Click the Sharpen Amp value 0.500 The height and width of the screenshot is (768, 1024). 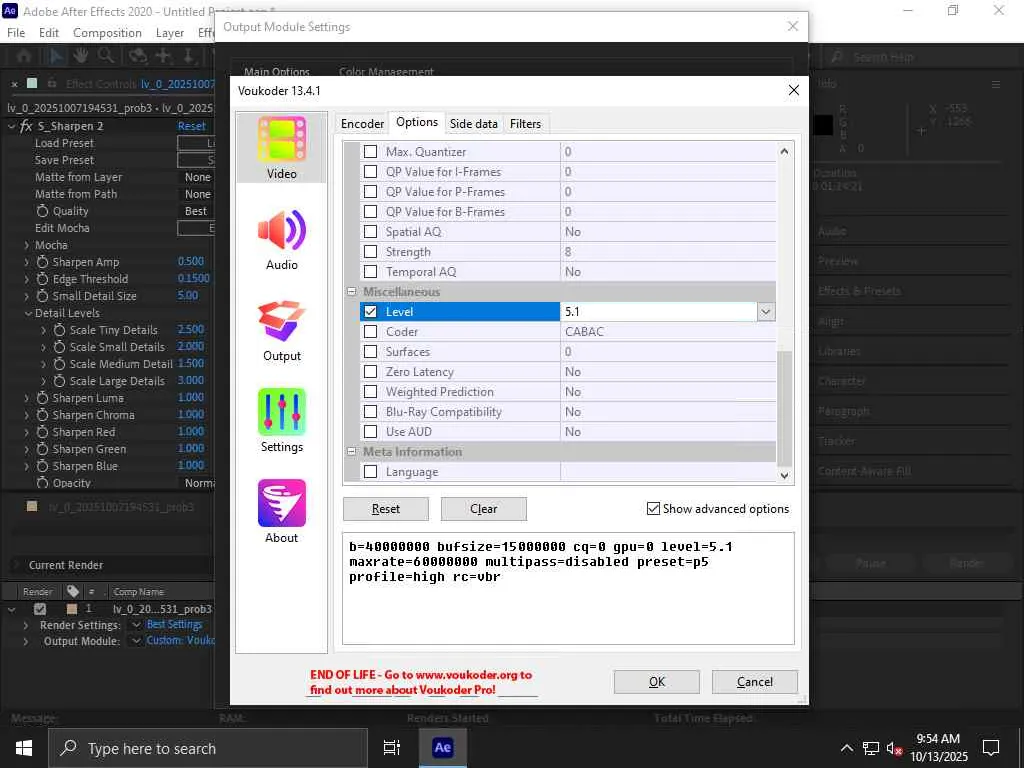point(191,261)
